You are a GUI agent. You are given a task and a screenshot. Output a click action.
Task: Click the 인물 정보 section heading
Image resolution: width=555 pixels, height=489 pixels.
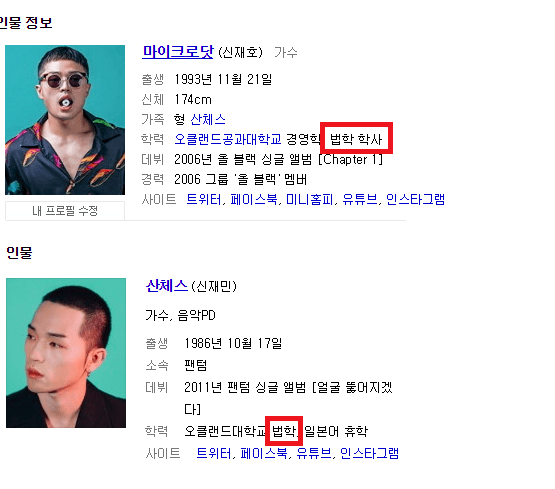[x=25, y=23]
